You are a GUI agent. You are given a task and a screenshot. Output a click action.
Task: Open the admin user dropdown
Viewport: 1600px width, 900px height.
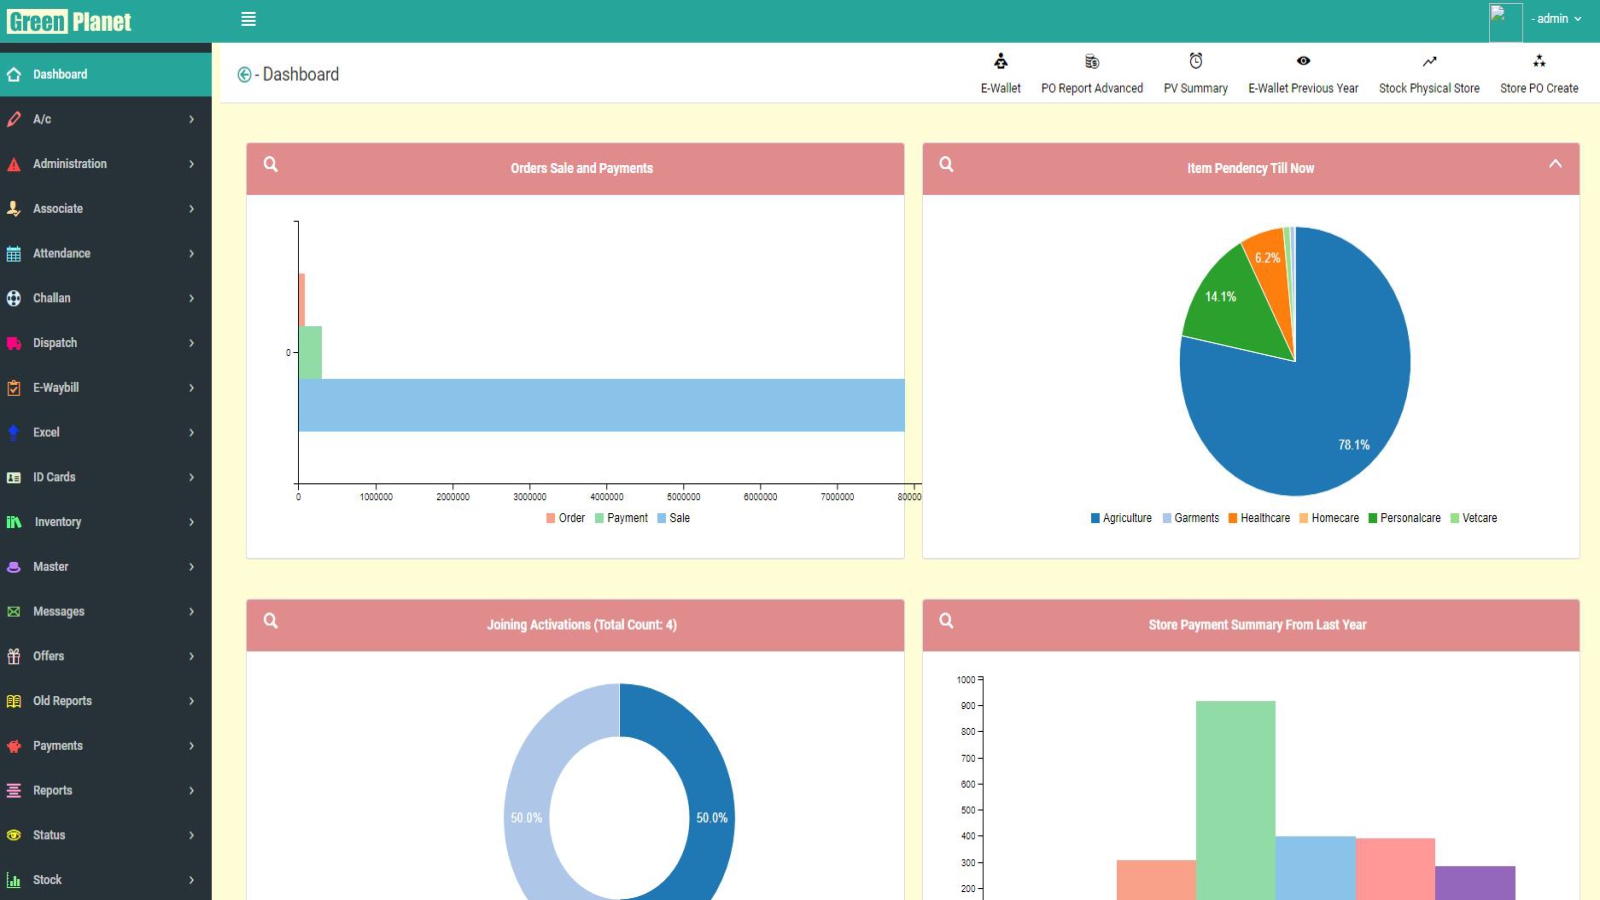(x=1556, y=19)
